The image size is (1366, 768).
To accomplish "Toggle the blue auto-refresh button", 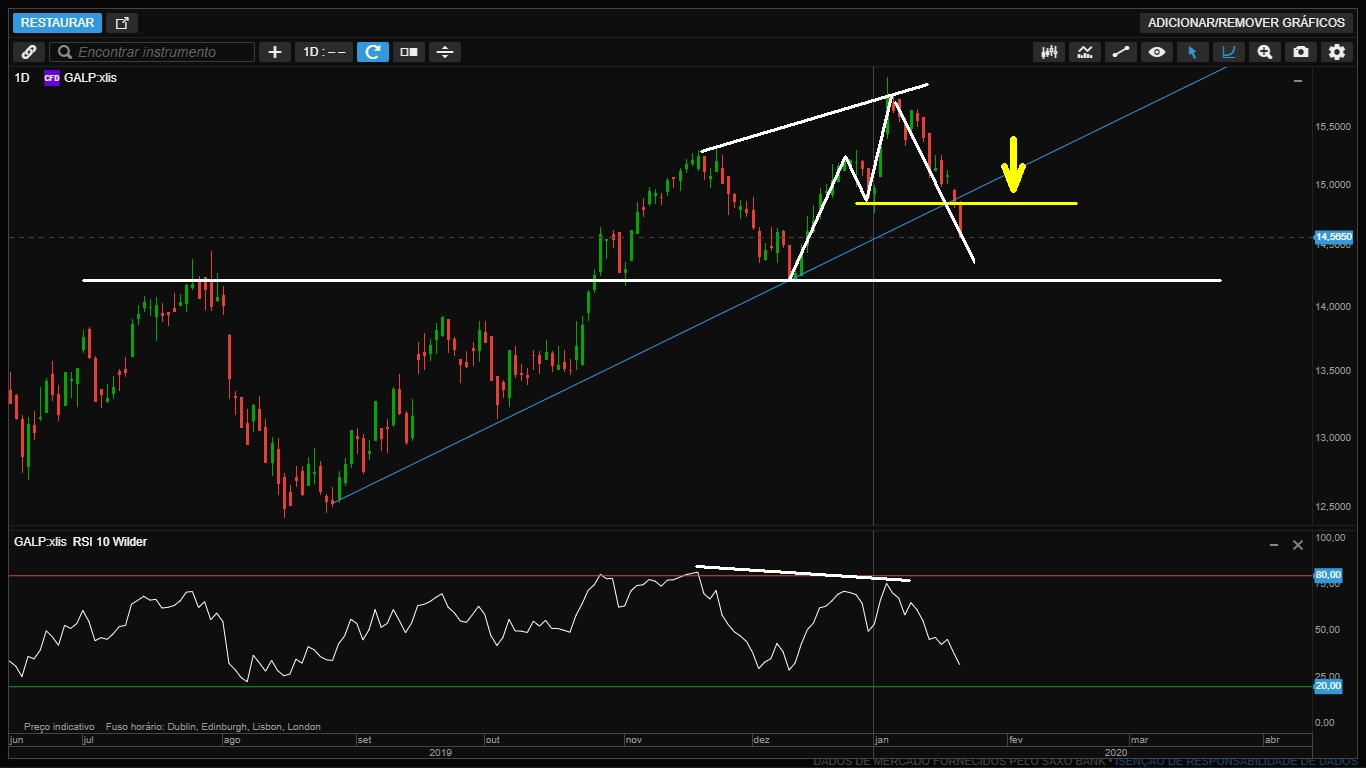I will 373,52.
